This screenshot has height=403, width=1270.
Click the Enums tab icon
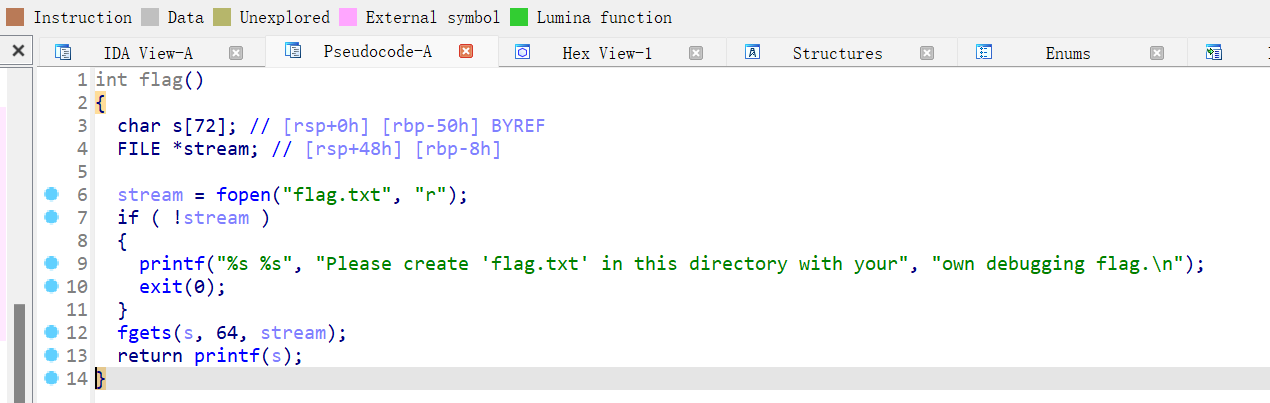pyautogui.click(x=984, y=53)
